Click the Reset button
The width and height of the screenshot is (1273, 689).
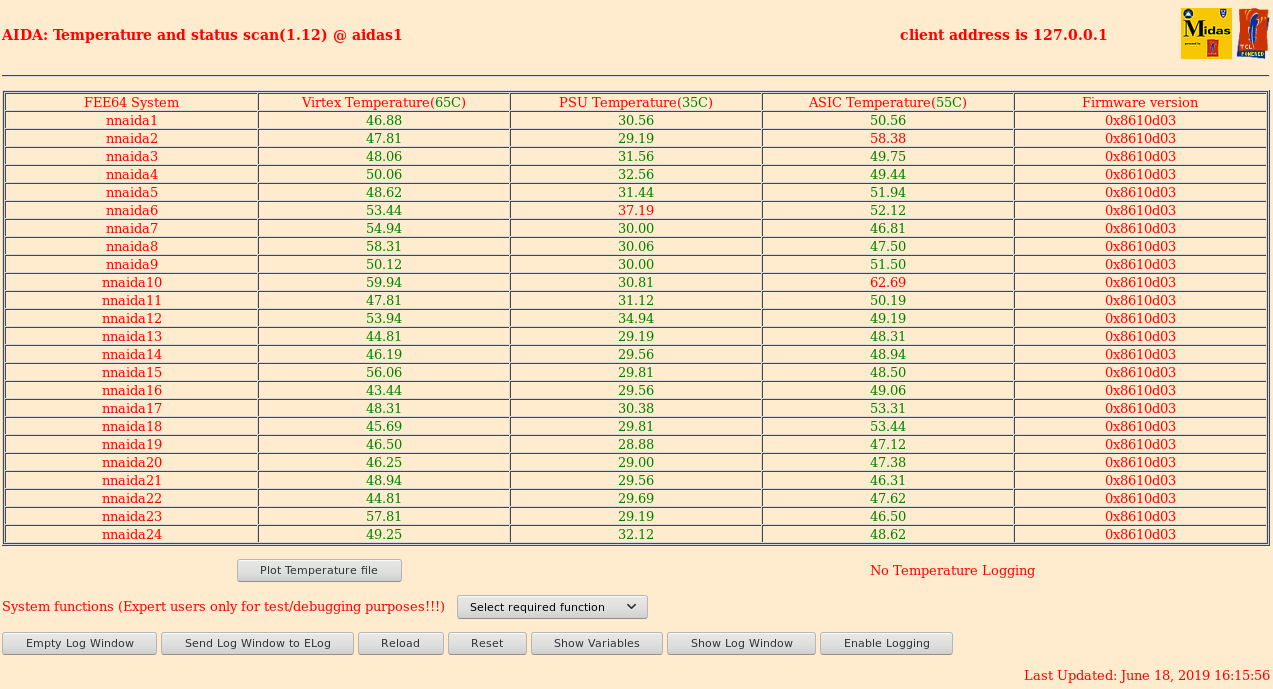click(487, 643)
